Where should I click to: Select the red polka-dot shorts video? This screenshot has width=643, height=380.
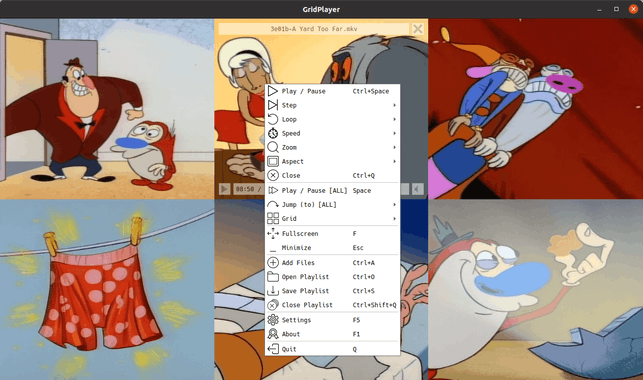(107, 289)
